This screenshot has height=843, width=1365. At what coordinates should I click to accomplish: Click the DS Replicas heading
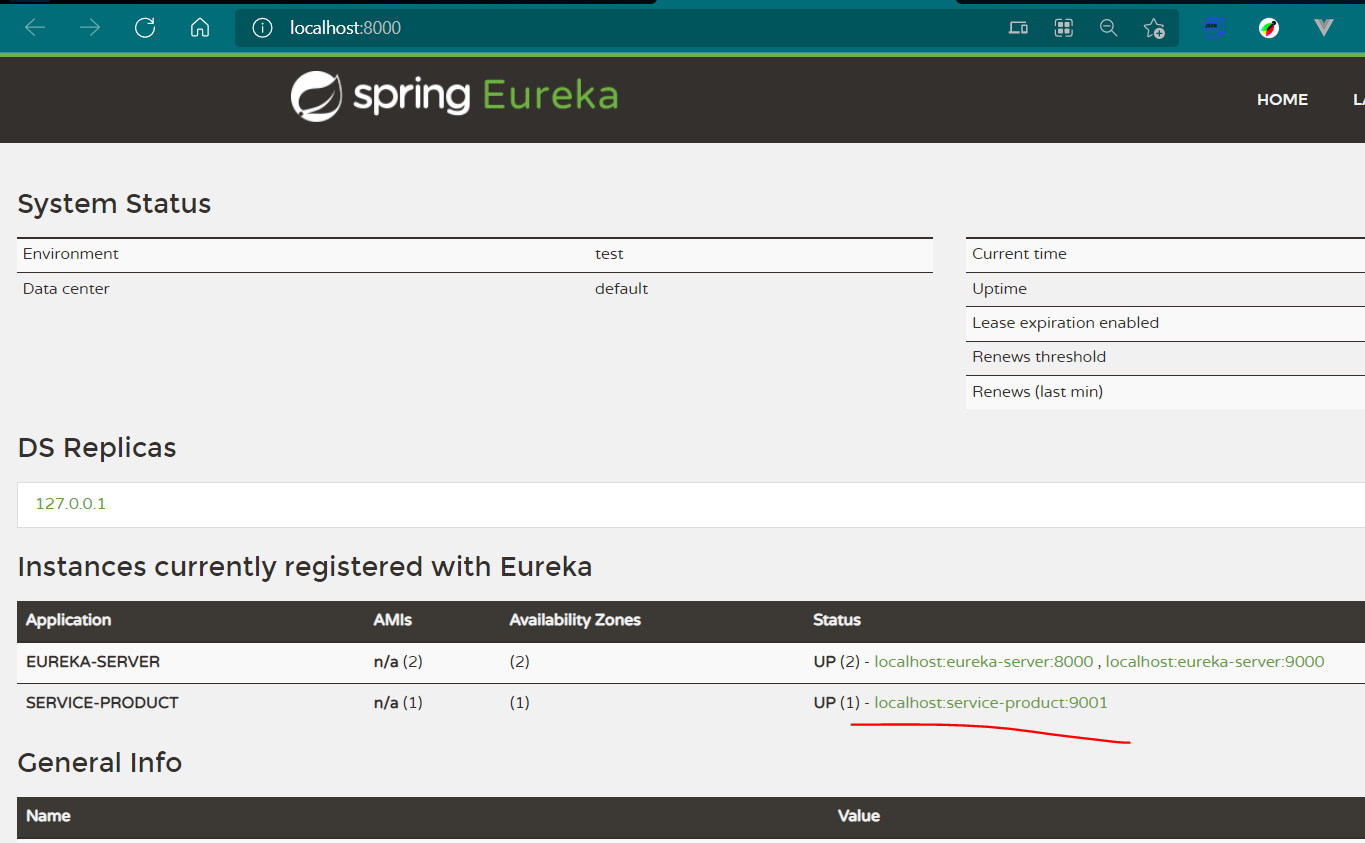[97, 448]
